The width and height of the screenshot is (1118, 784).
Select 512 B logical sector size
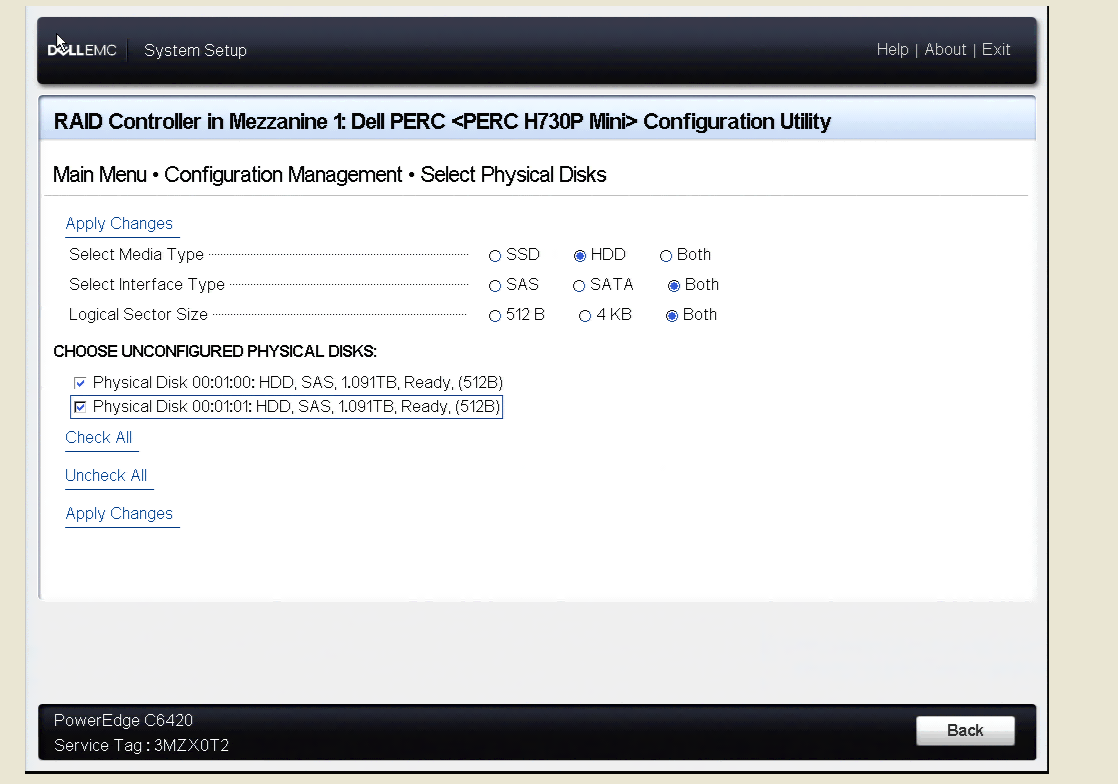coord(495,316)
